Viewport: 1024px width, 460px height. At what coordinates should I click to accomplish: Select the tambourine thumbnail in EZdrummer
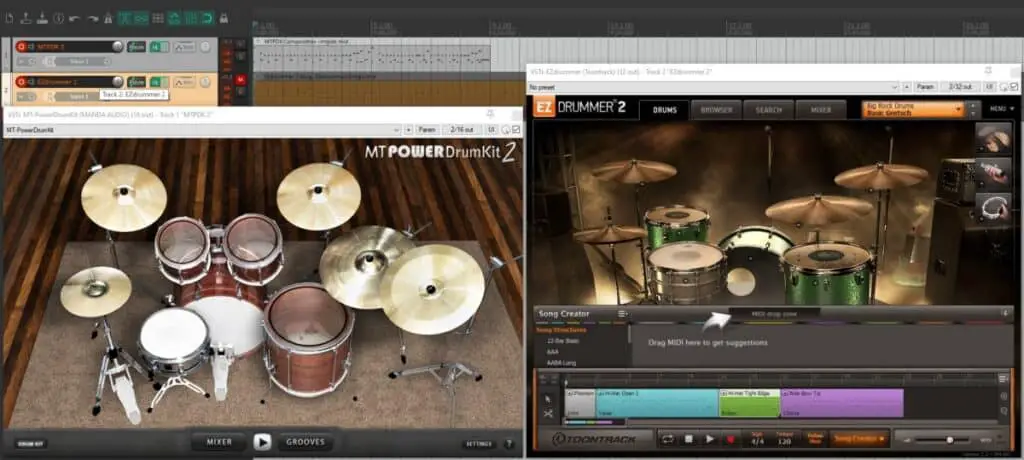[x=993, y=207]
